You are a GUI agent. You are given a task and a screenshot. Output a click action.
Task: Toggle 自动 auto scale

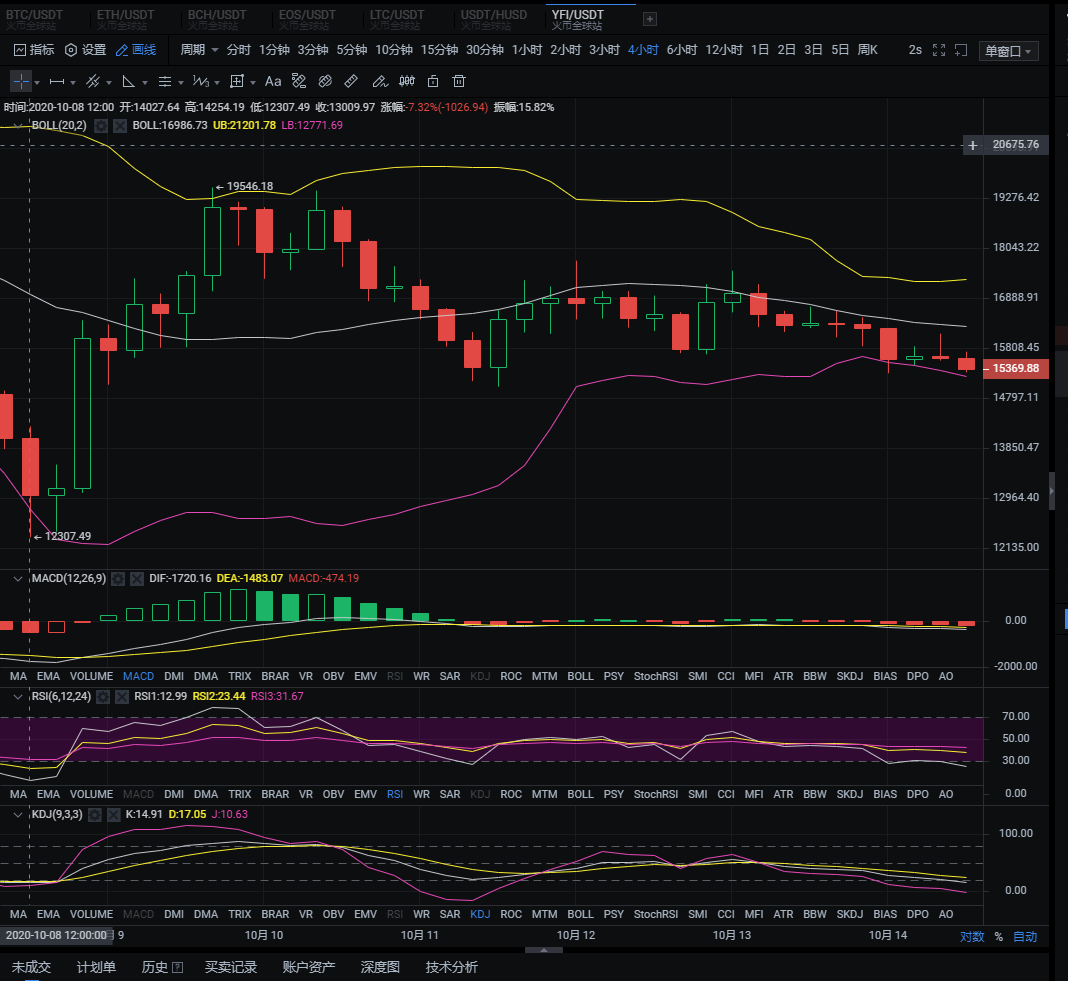pyautogui.click(x=1025, y=937)
